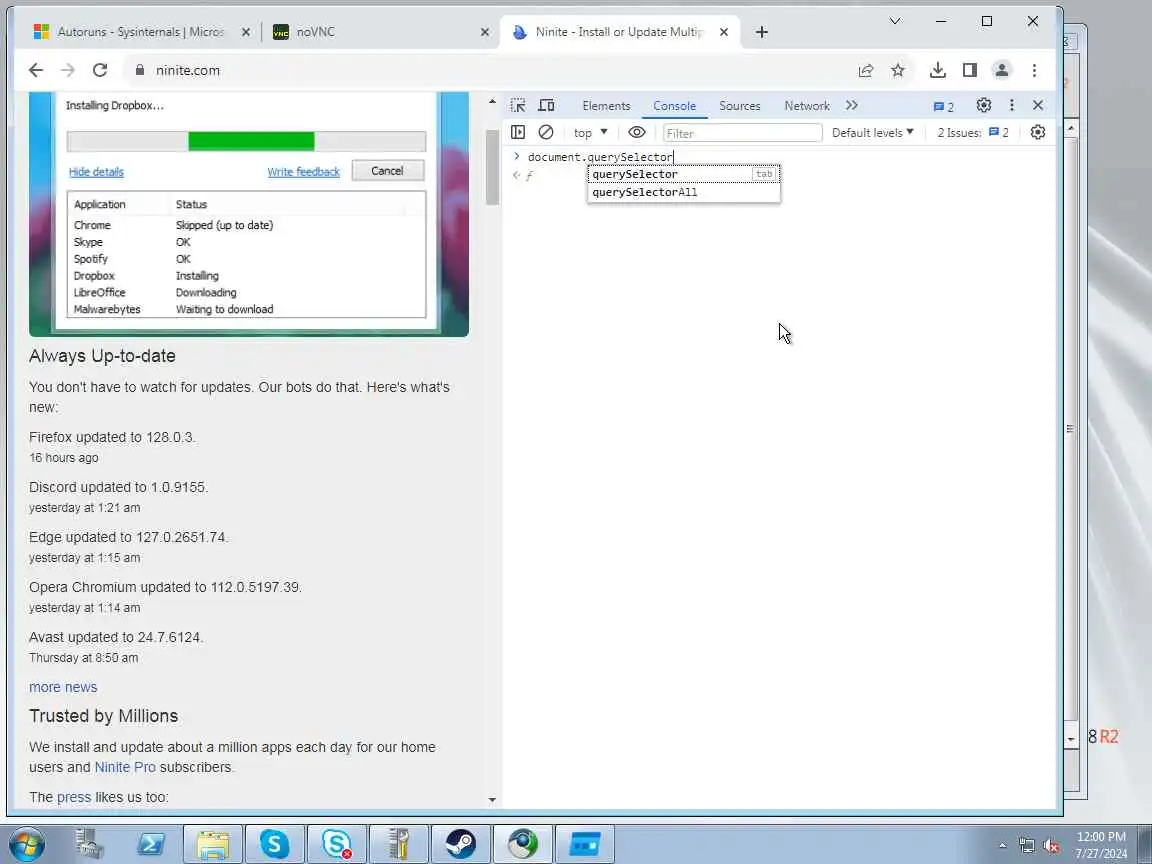Show hidden tray icons arrow
The image size is (1152, 864).
click(1002, 845)
